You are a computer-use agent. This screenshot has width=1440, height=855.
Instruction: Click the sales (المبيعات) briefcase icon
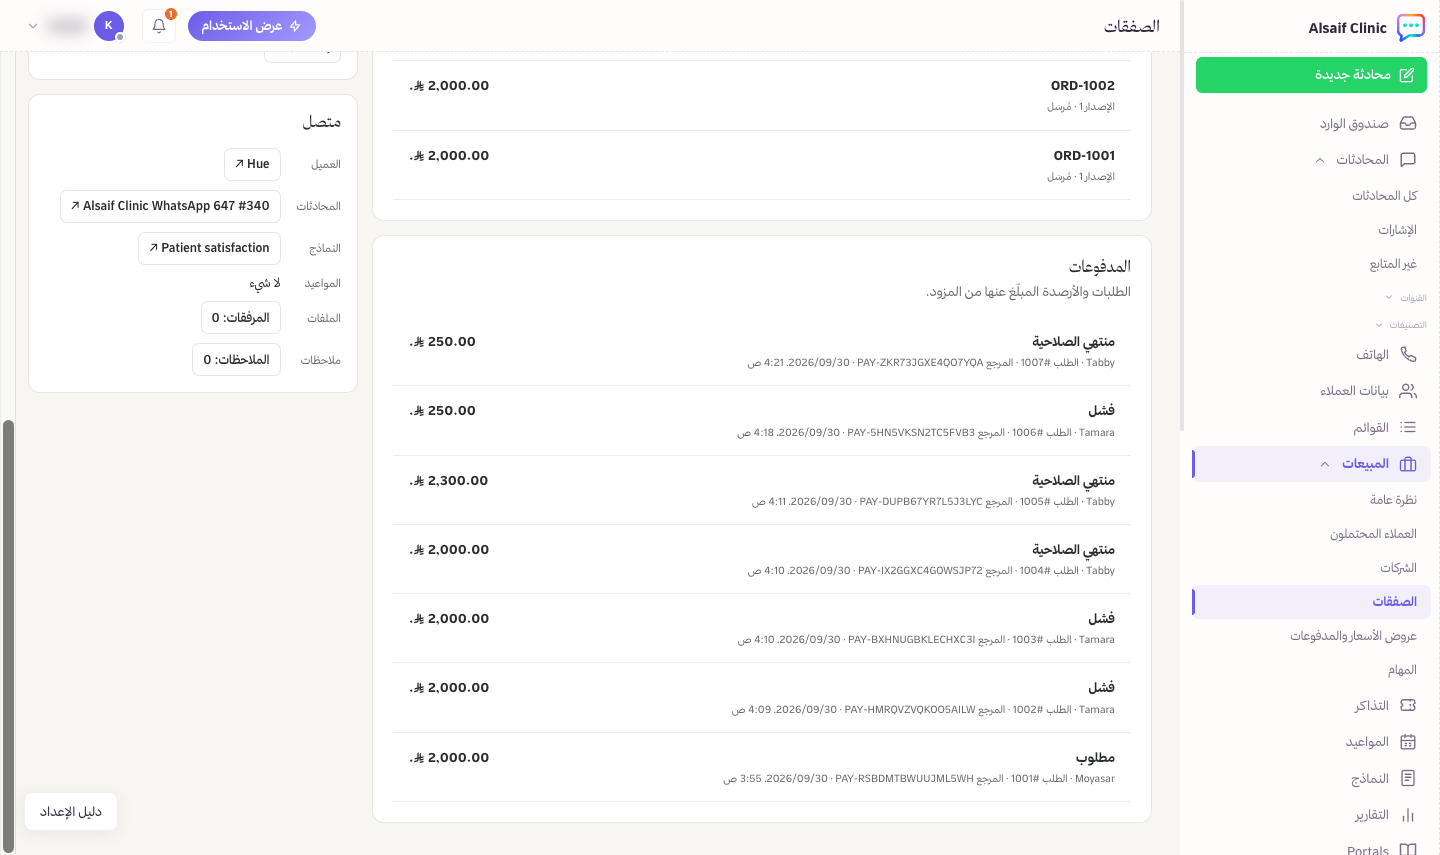pos(1408,463)
